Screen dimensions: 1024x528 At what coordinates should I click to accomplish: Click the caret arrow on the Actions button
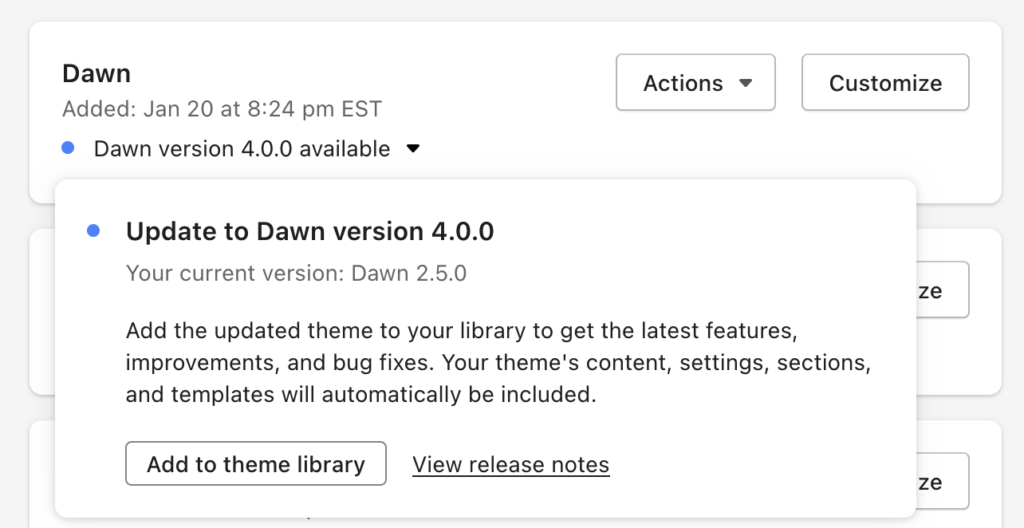click(x=745, y=83)
